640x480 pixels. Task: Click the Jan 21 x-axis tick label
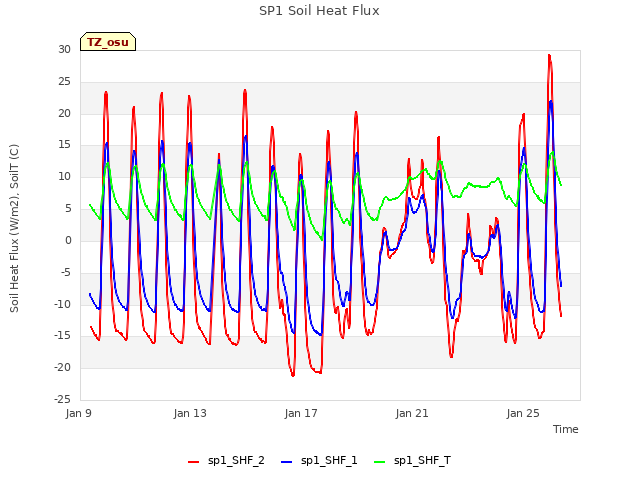point(412,413)
